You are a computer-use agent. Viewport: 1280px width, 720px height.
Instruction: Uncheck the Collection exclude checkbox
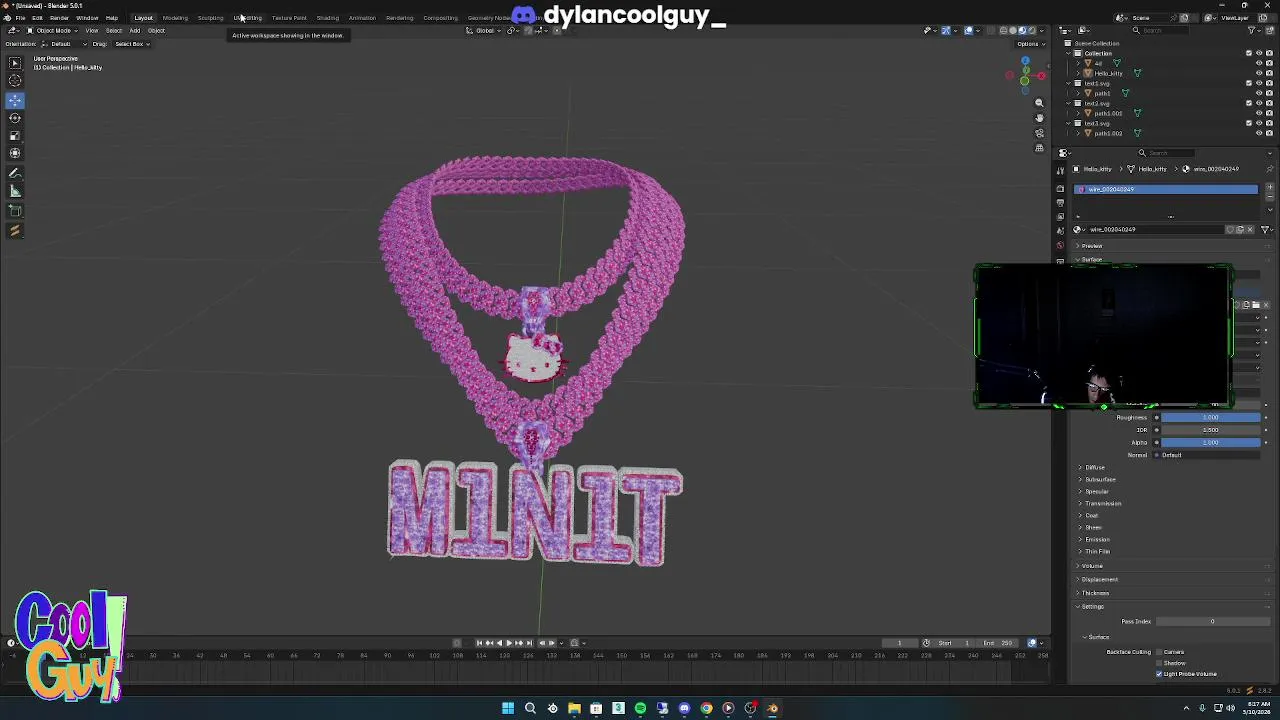point(1248,53)
